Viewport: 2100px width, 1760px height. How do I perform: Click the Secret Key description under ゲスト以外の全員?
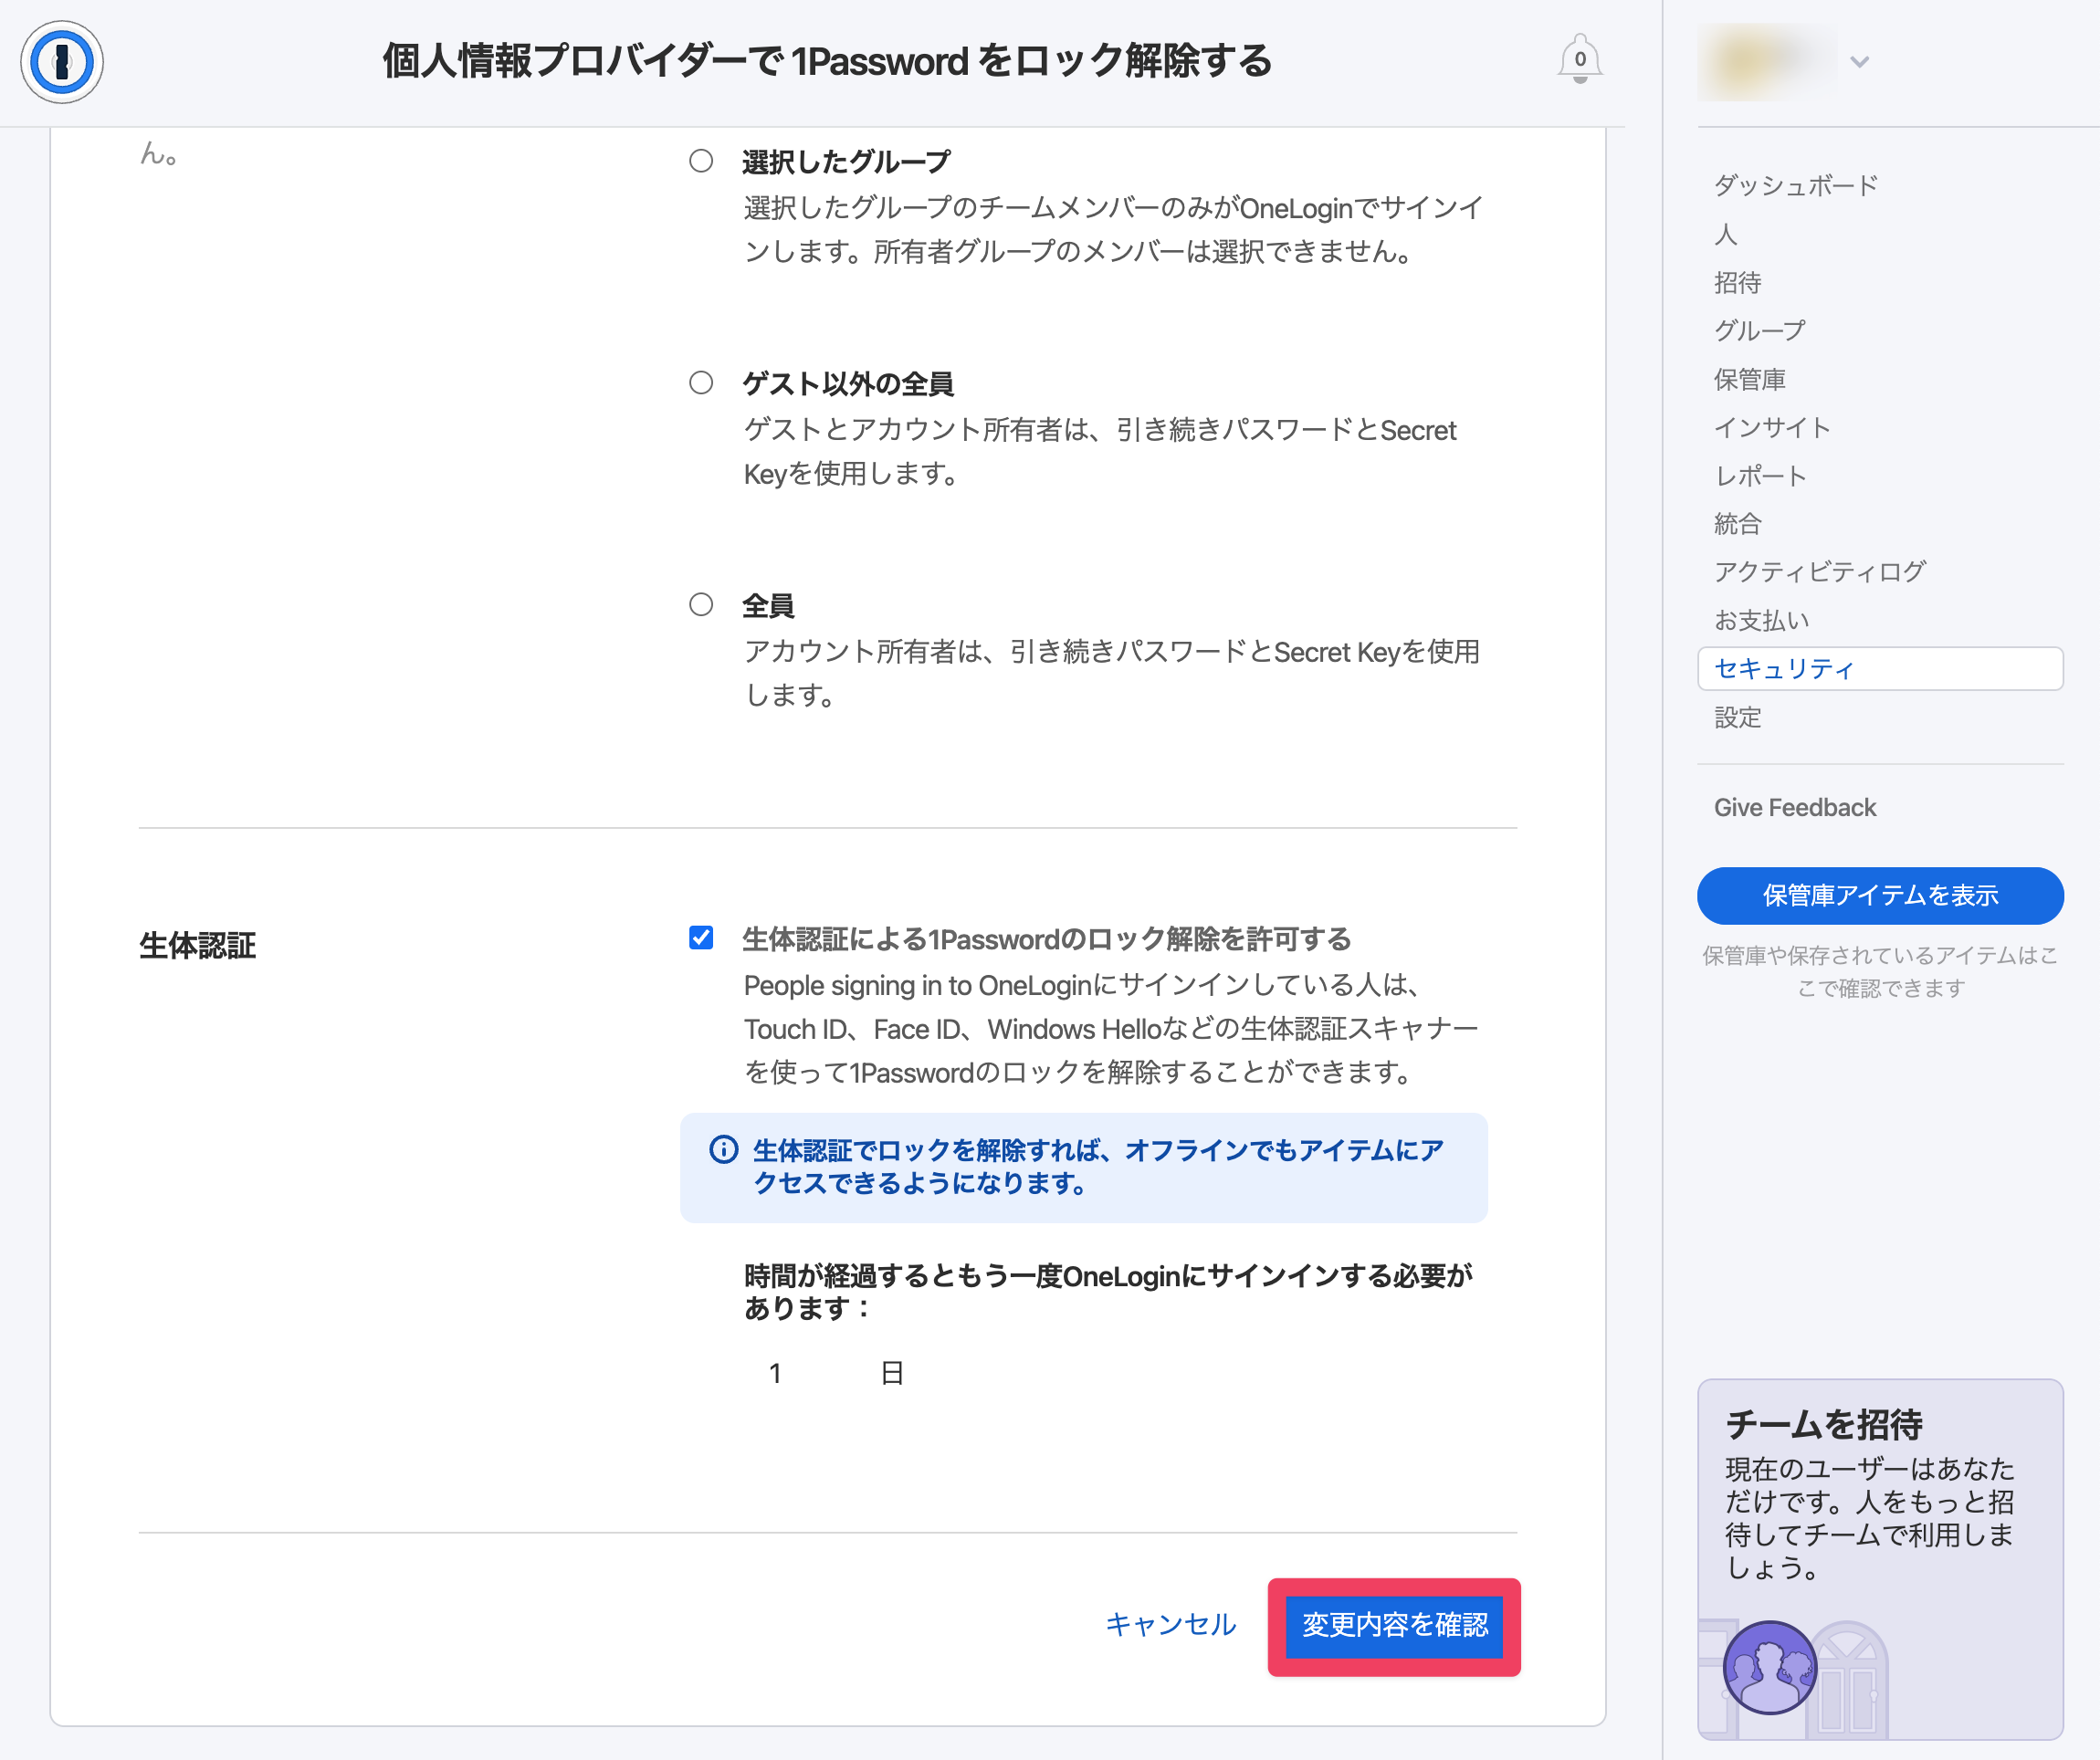[1100, 452]
